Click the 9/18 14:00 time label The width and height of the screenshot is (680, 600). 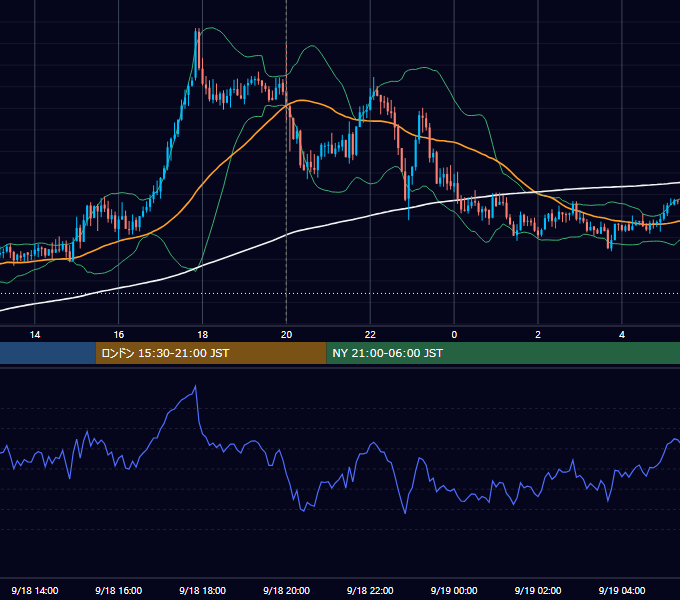click(35, 590)
